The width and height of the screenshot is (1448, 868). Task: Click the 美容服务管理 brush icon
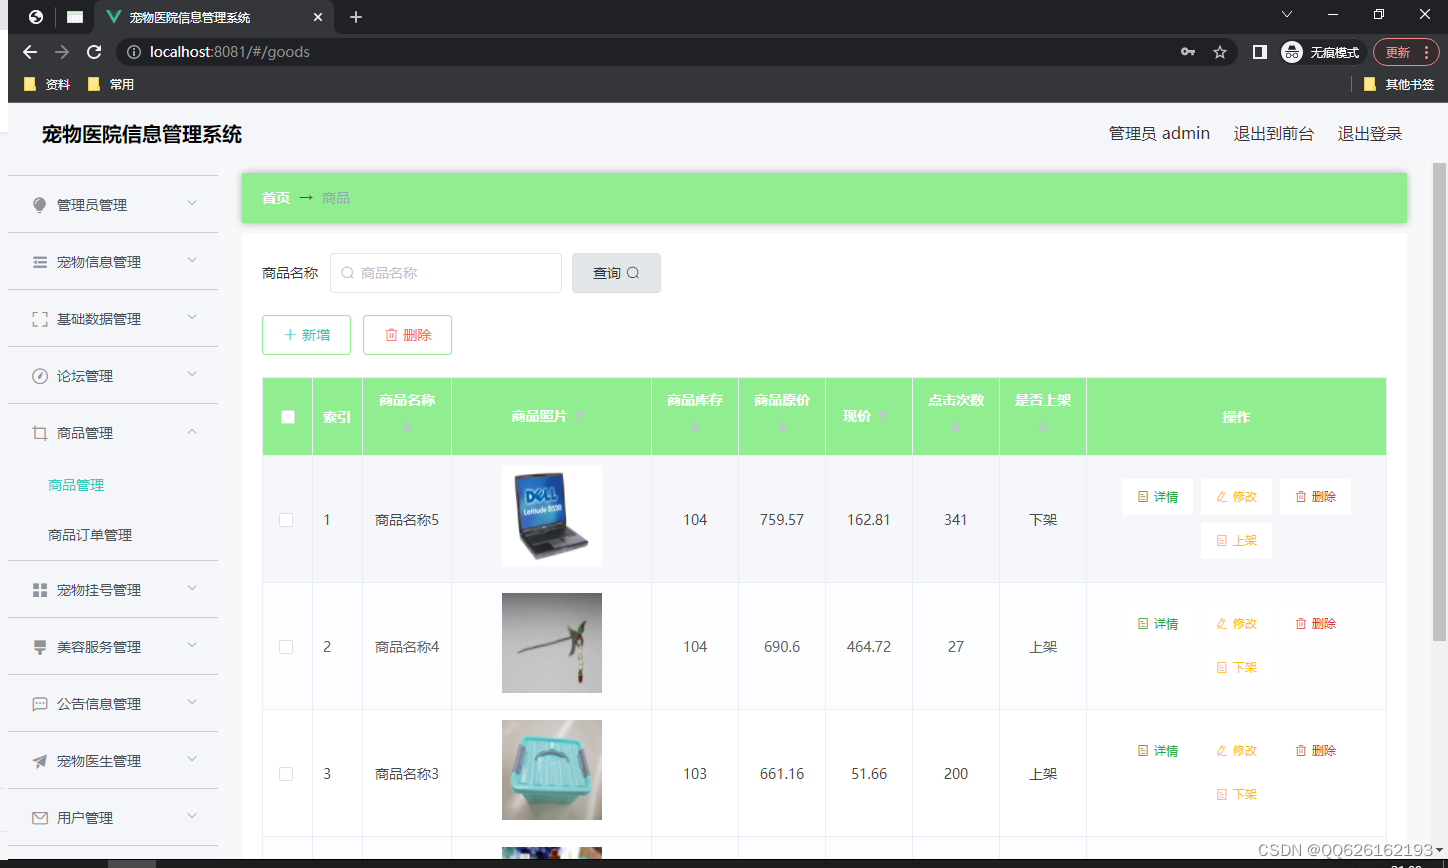coord(40,647)
